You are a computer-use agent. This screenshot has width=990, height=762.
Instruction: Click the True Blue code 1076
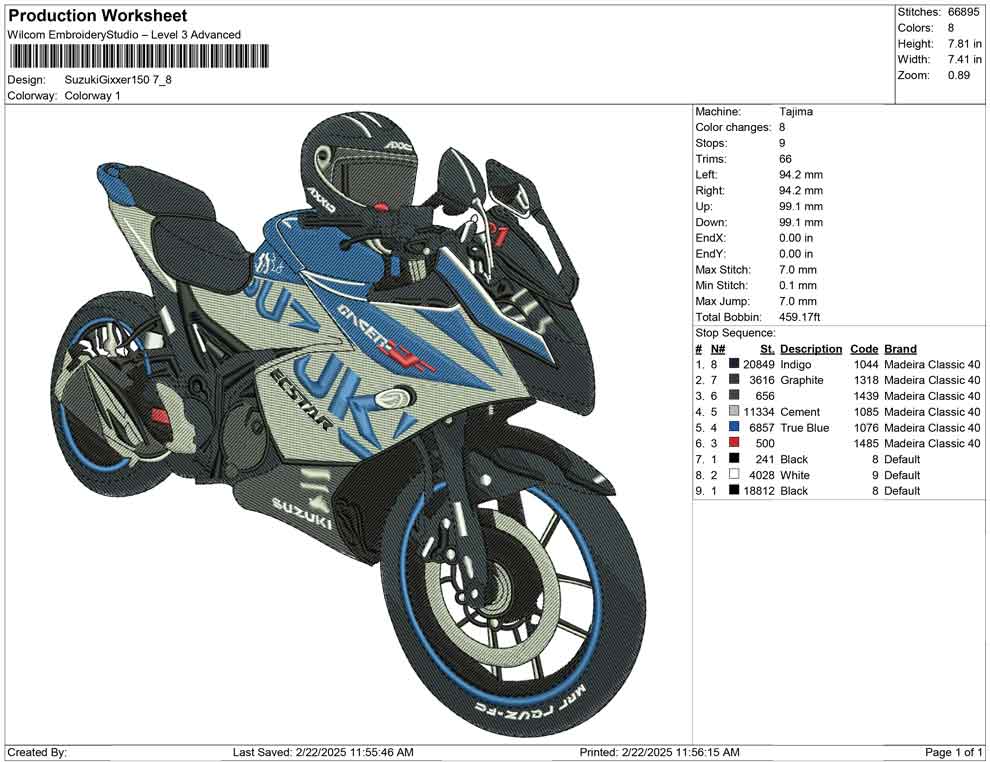tap(866, 427)
